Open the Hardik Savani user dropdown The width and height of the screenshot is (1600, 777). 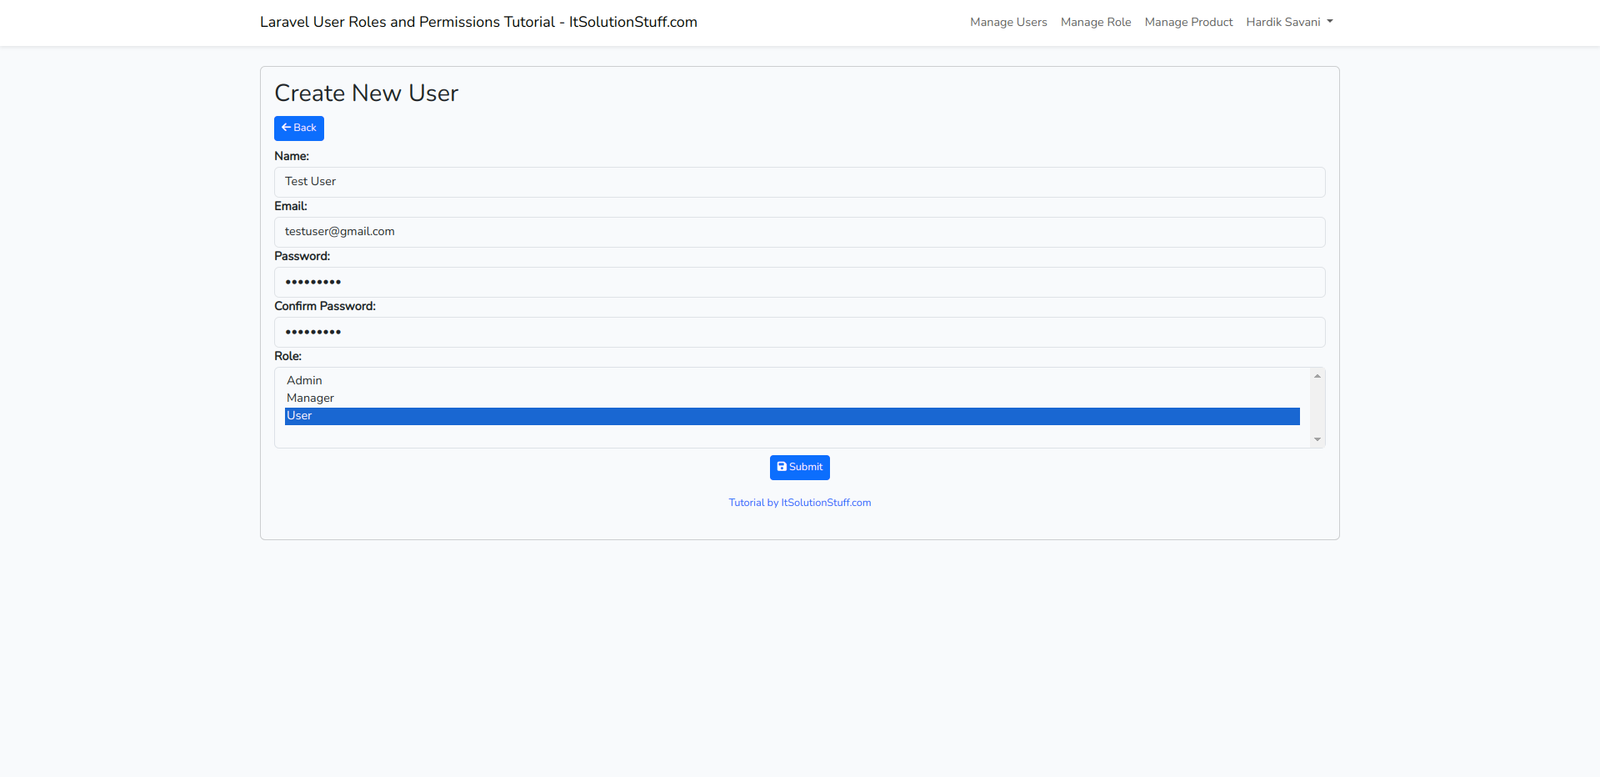(1289, 22)
